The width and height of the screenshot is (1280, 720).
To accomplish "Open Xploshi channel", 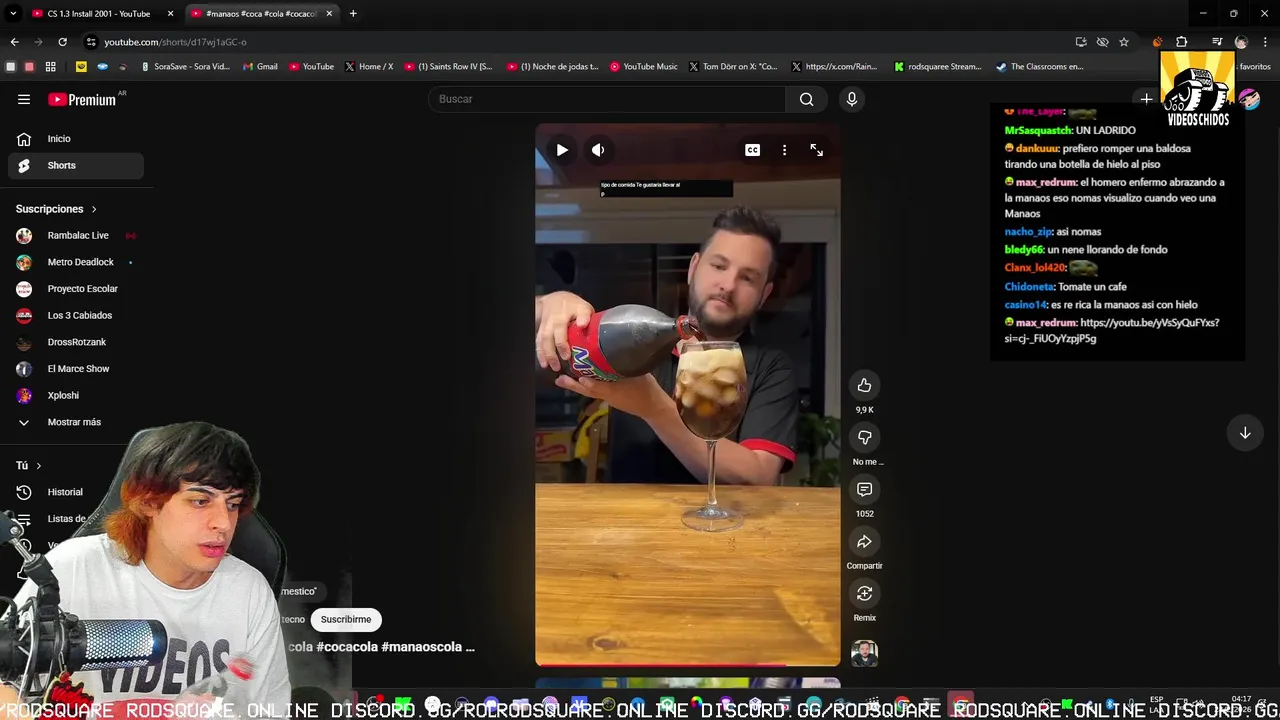I will pyautogui.click(x=76, y=395).
